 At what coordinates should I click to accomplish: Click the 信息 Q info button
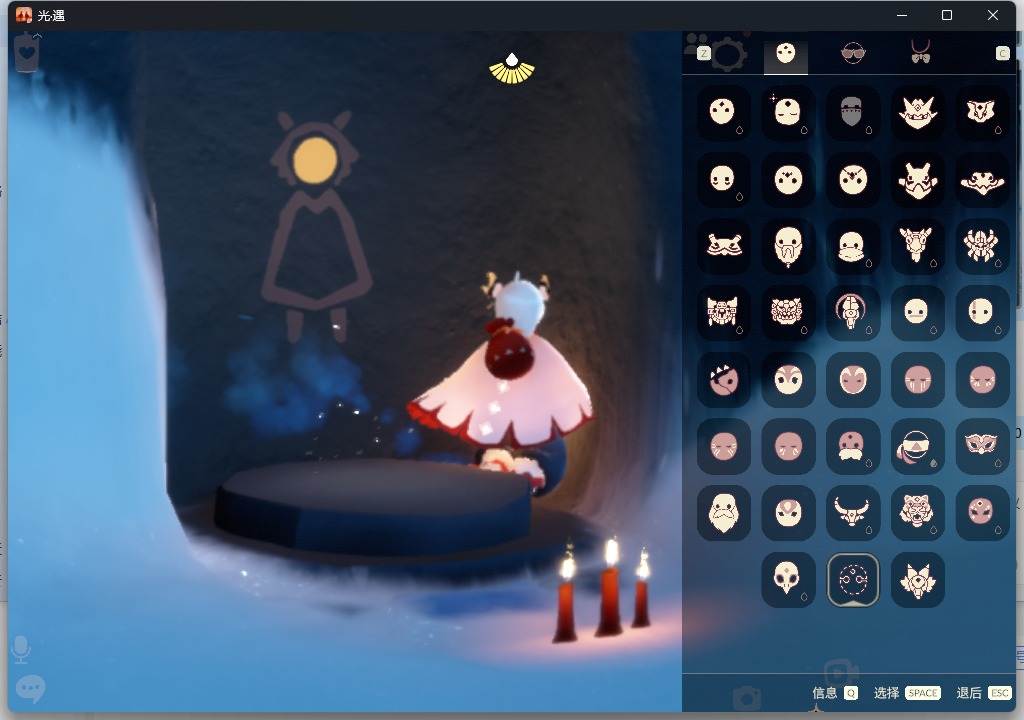(835, 693)
